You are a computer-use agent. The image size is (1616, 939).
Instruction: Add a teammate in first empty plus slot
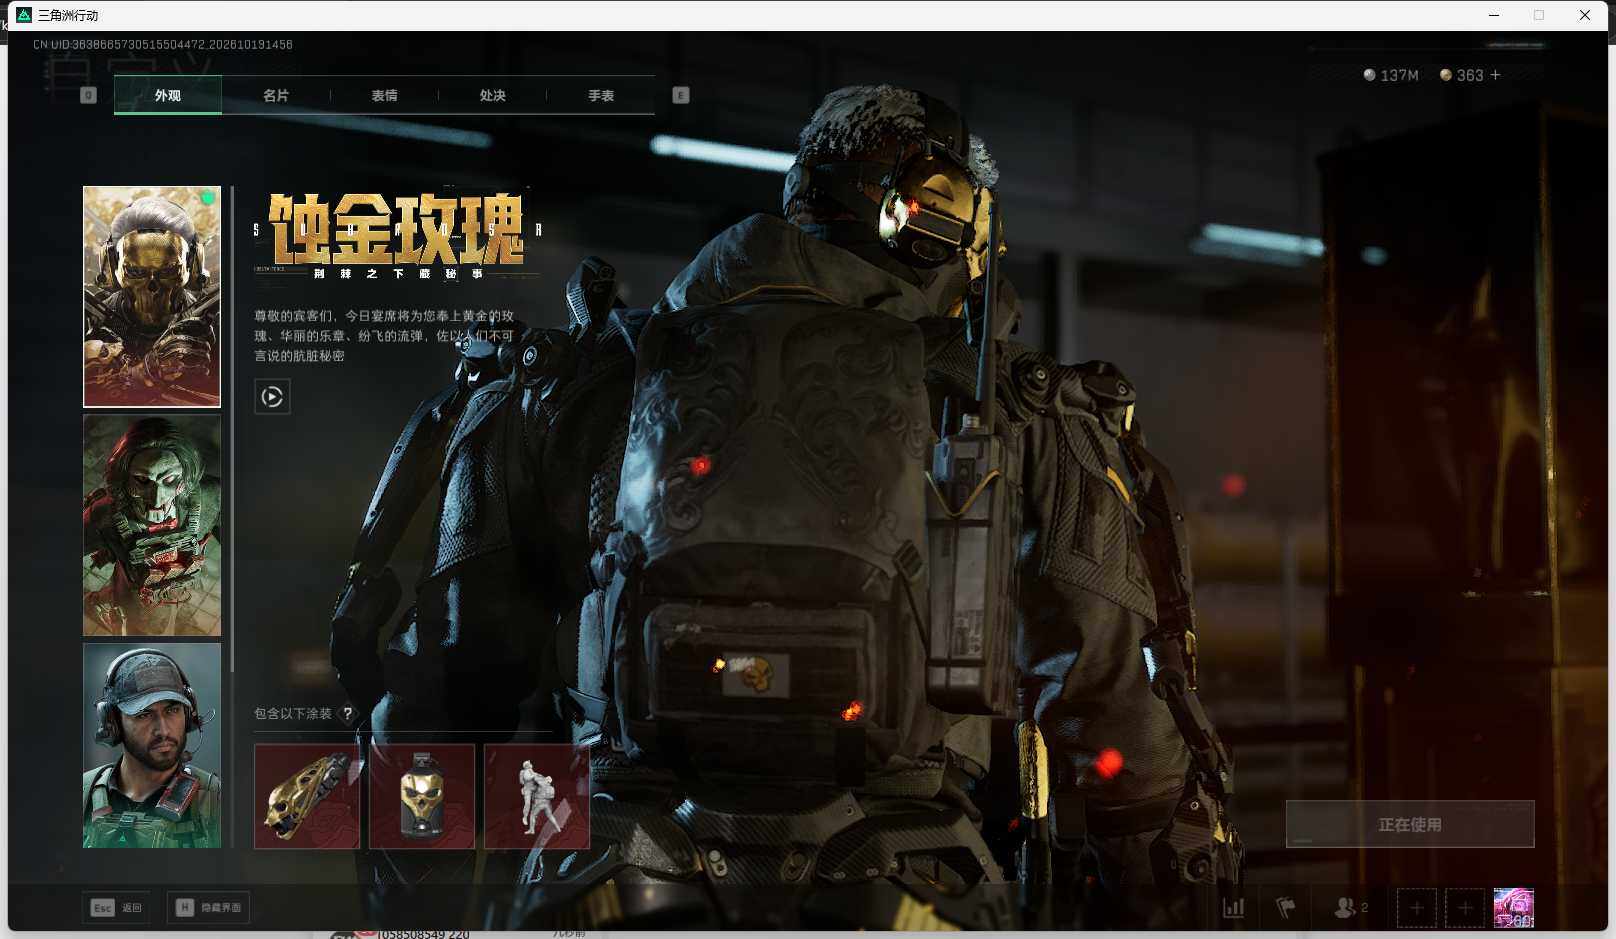pos(1417,908)
